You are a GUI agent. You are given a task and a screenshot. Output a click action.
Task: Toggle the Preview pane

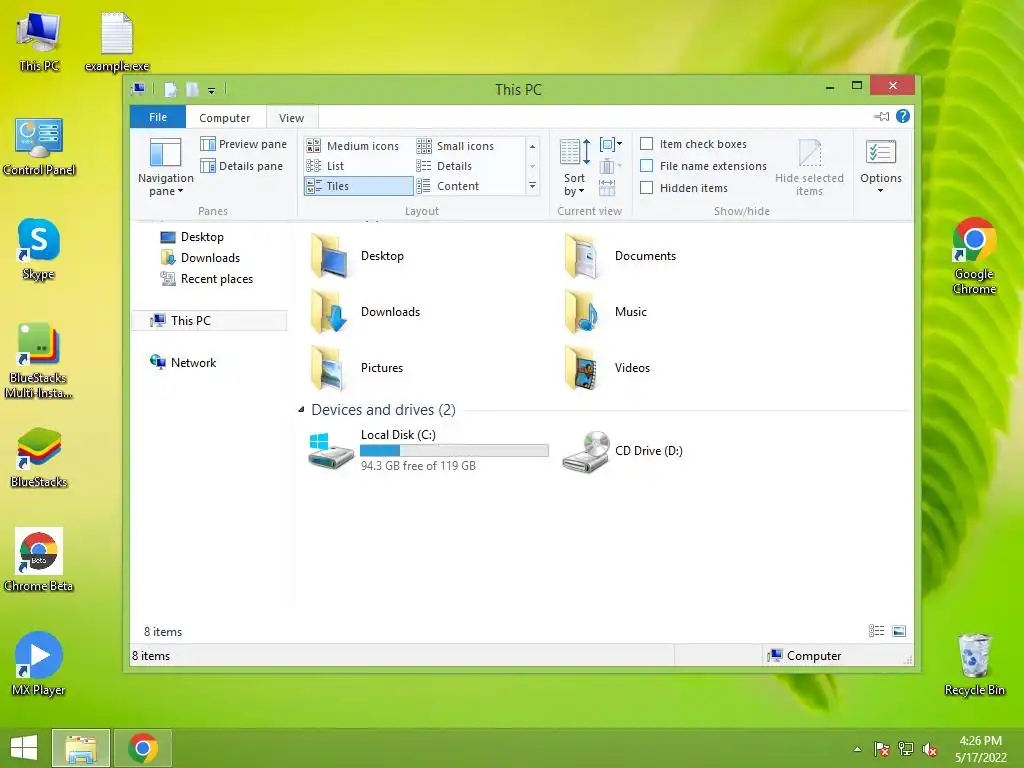pyautogui.click(x=244, y=144)
